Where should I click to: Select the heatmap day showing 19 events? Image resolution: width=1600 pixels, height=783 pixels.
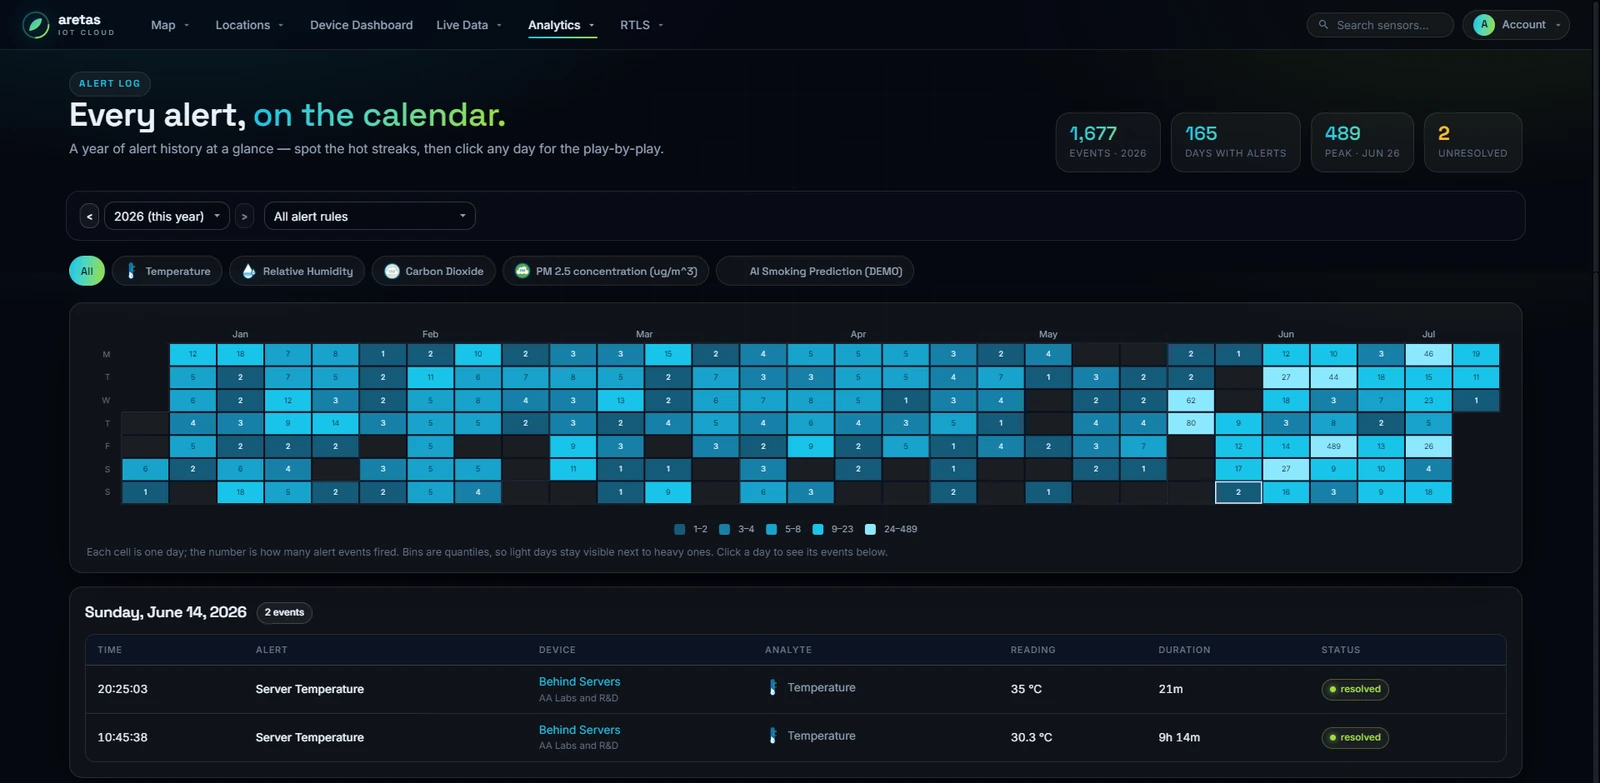1476,354
